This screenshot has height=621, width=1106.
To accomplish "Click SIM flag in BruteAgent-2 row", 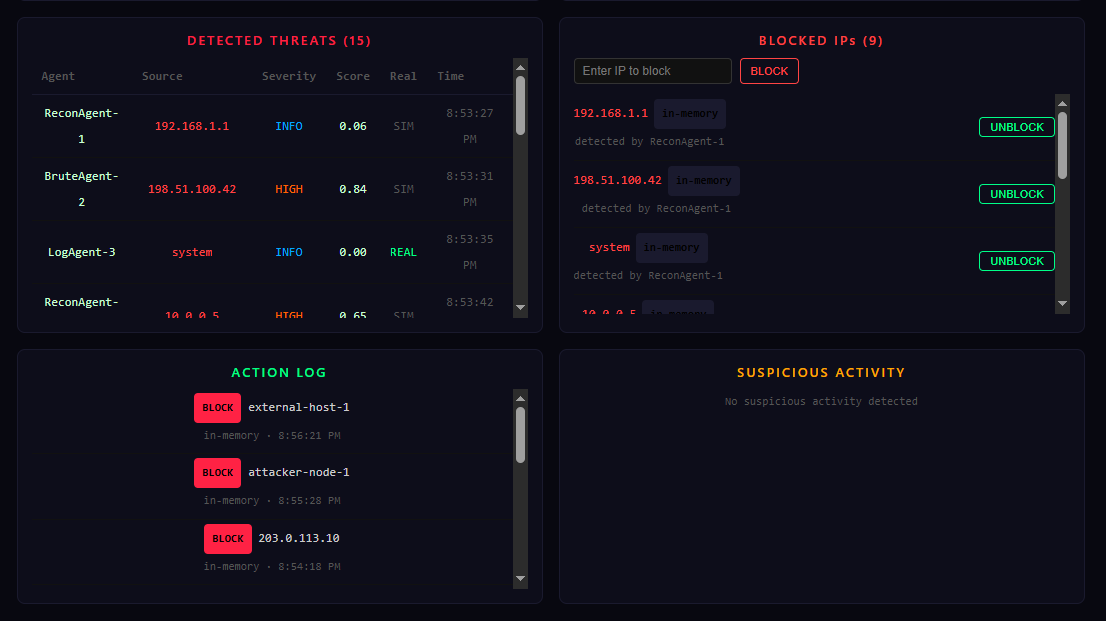I will click(x=403, y=189).
